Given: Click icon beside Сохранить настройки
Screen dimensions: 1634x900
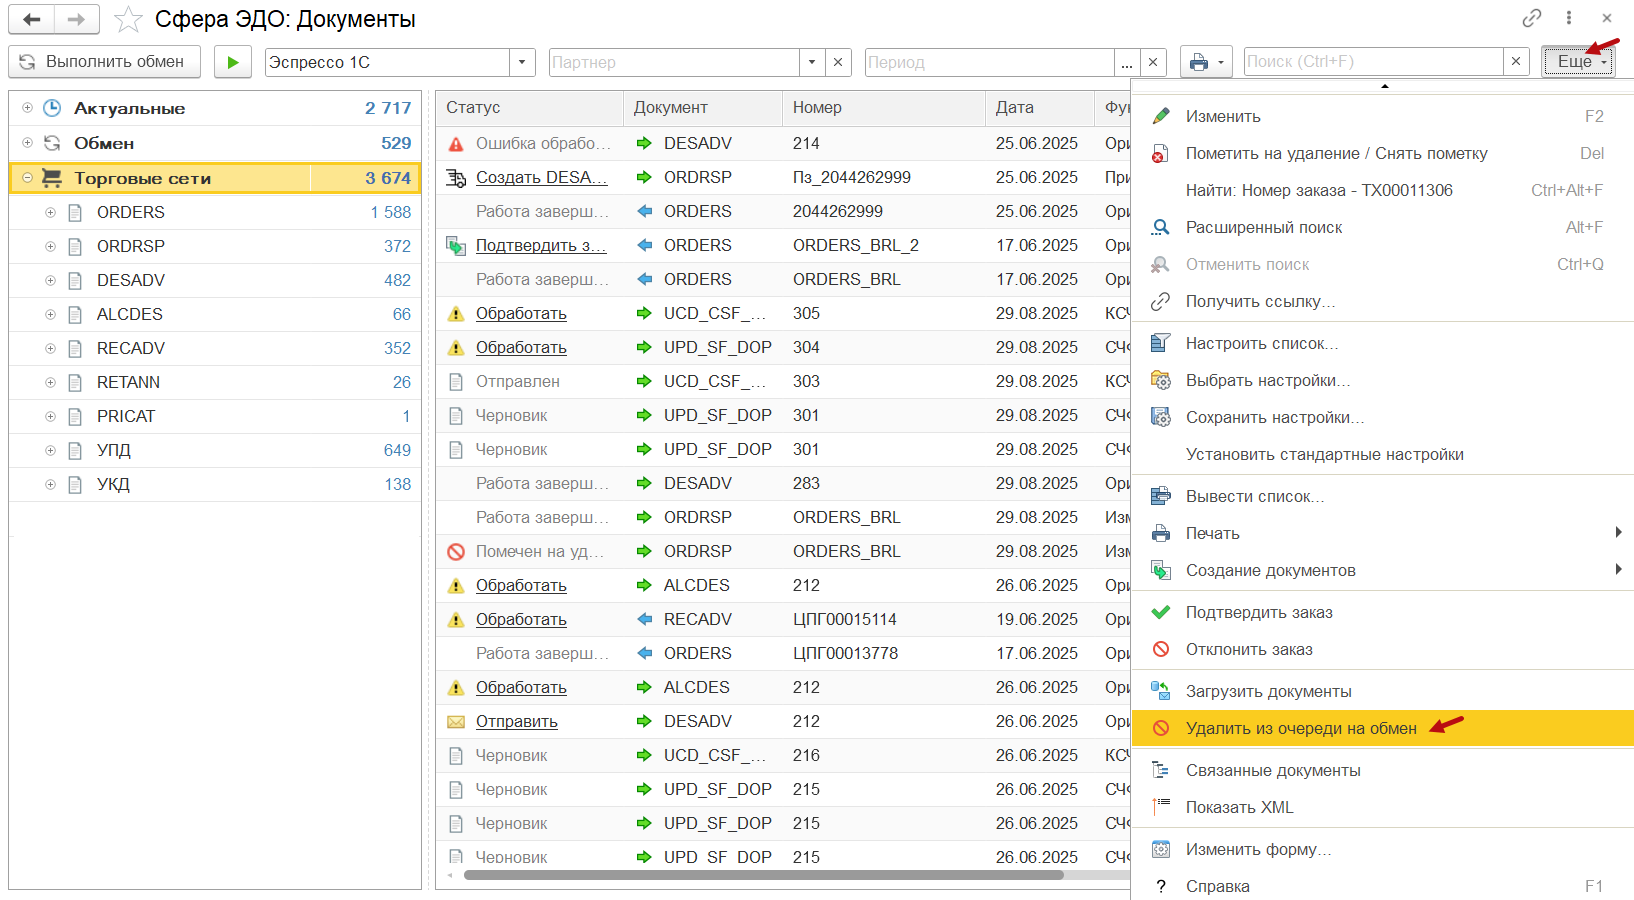Looking at the screenshot, I should click(x=1160, y=417).
